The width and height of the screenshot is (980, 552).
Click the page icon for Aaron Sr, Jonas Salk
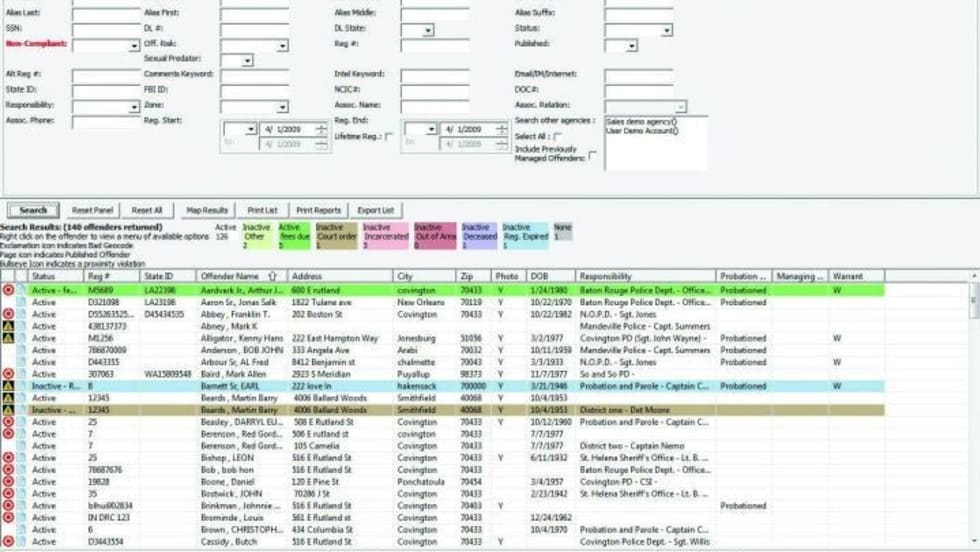click(21, 302)
